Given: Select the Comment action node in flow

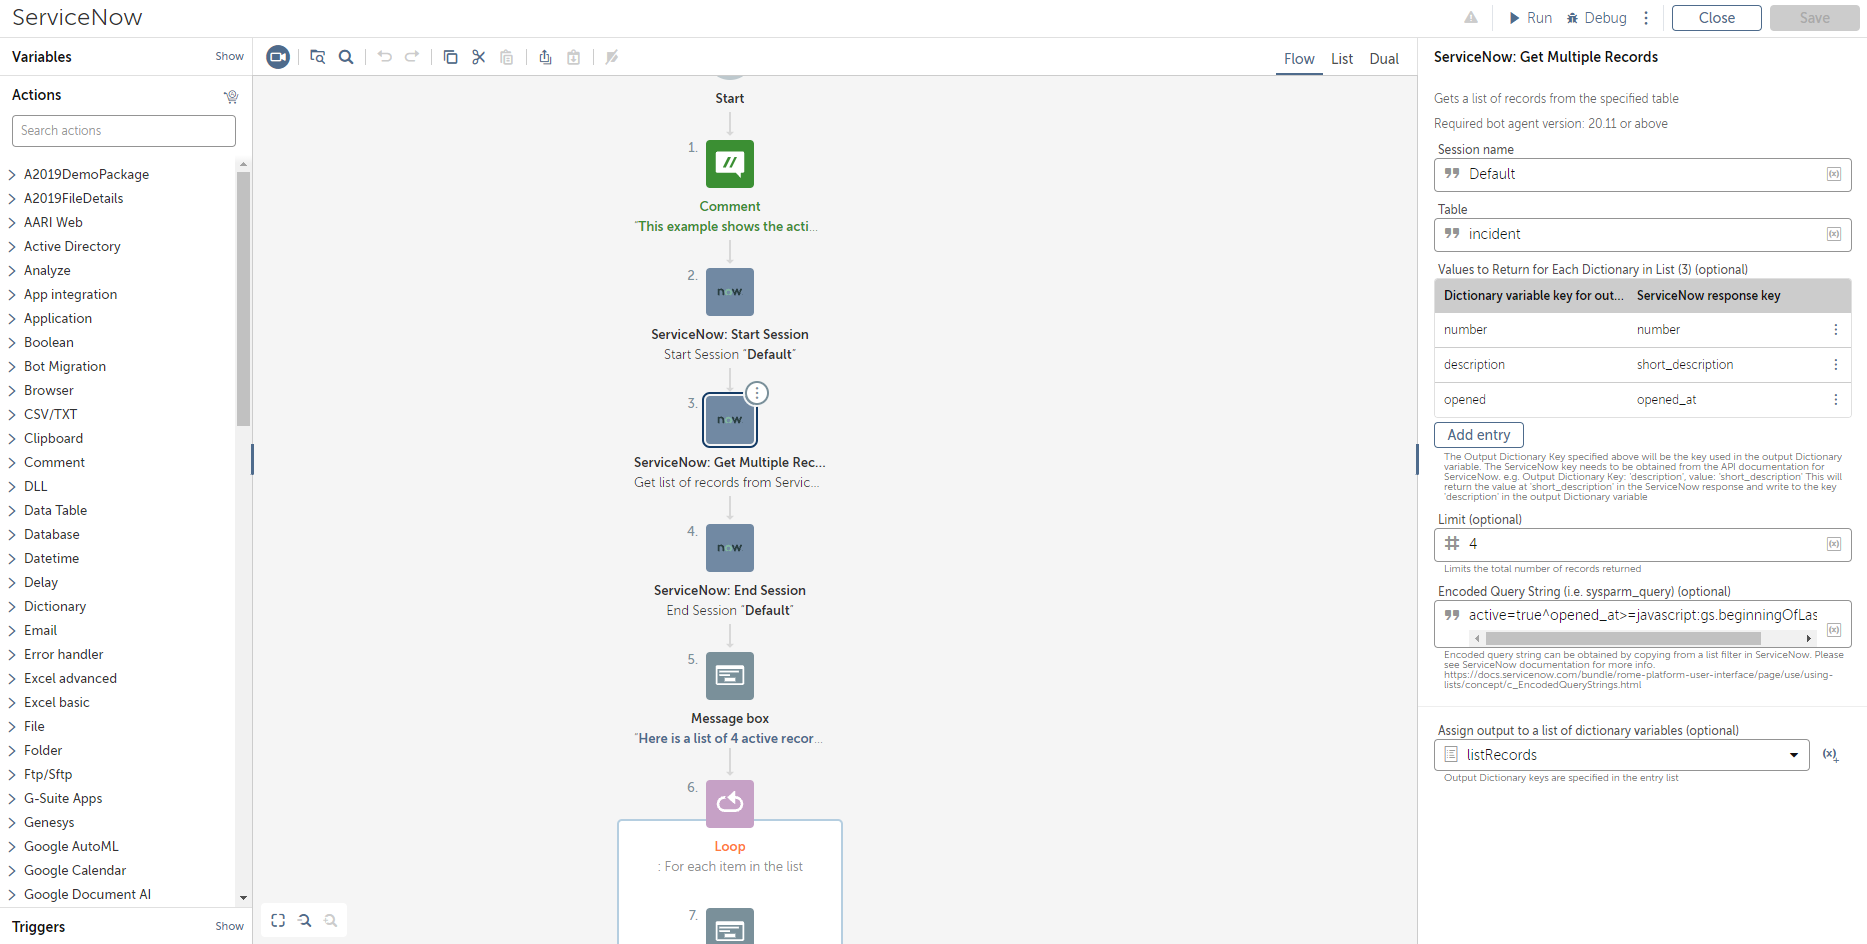Looking at the screenshot, I should [730, 164].
